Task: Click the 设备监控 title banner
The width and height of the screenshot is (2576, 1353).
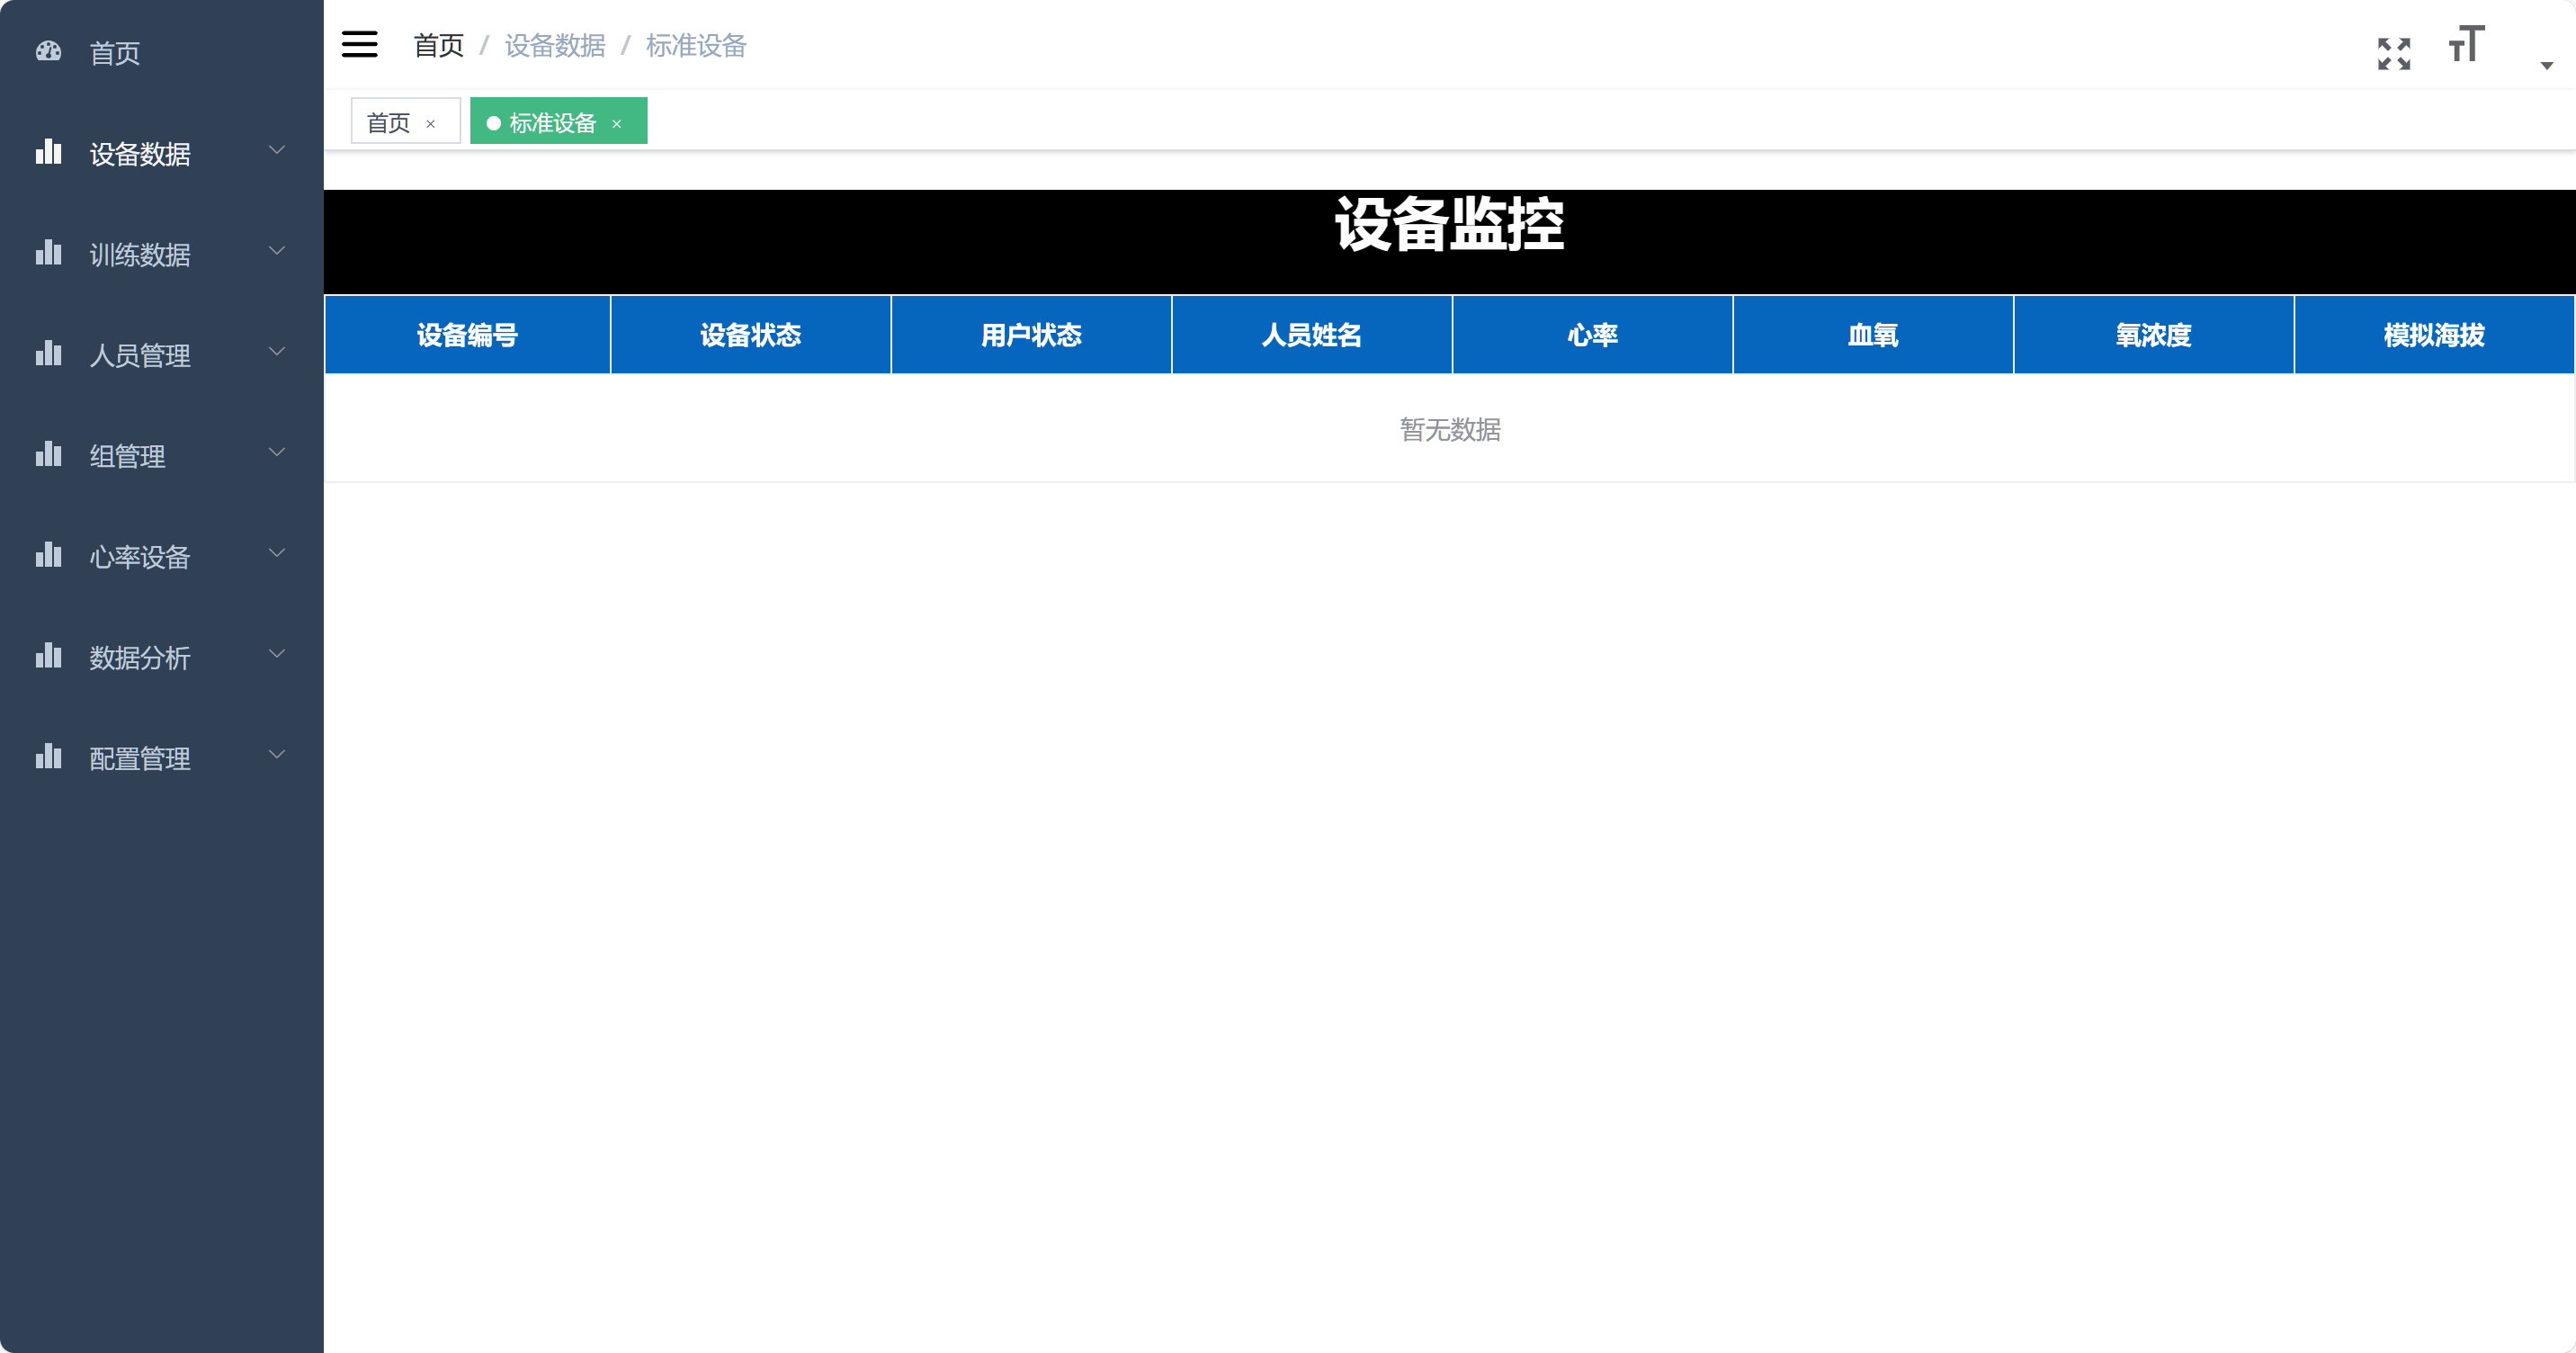Action: [1450, 241]
